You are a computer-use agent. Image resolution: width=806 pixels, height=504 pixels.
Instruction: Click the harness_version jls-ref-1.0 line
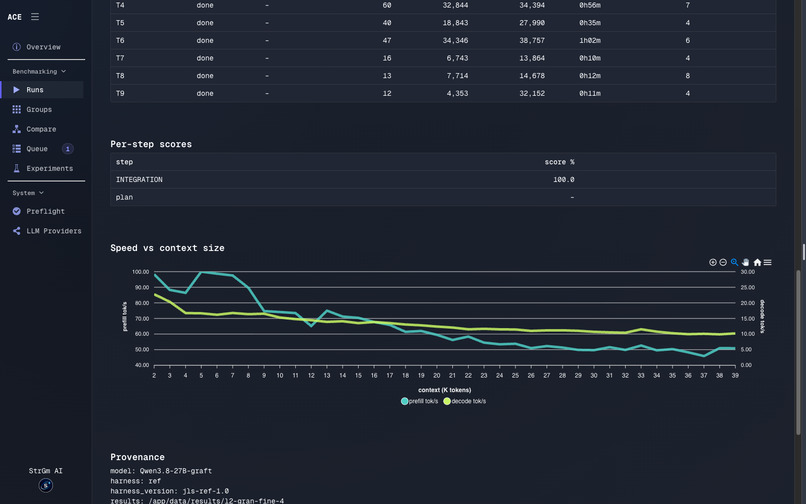pyautogui.click(x=170, y=491)
